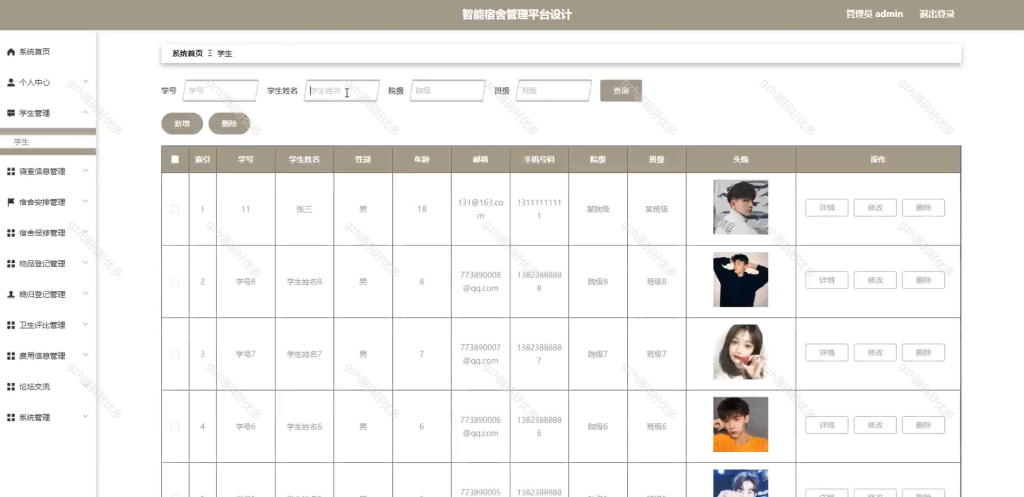The image size is (1024, 497).
Task: Click the grid icon beside 论坛交流
Action: point(10,387)
